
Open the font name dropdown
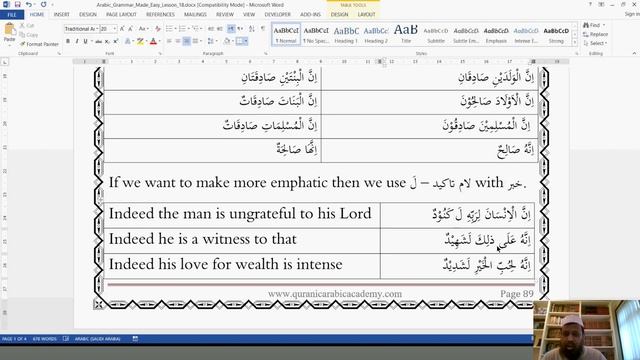(x=97, y=29)
